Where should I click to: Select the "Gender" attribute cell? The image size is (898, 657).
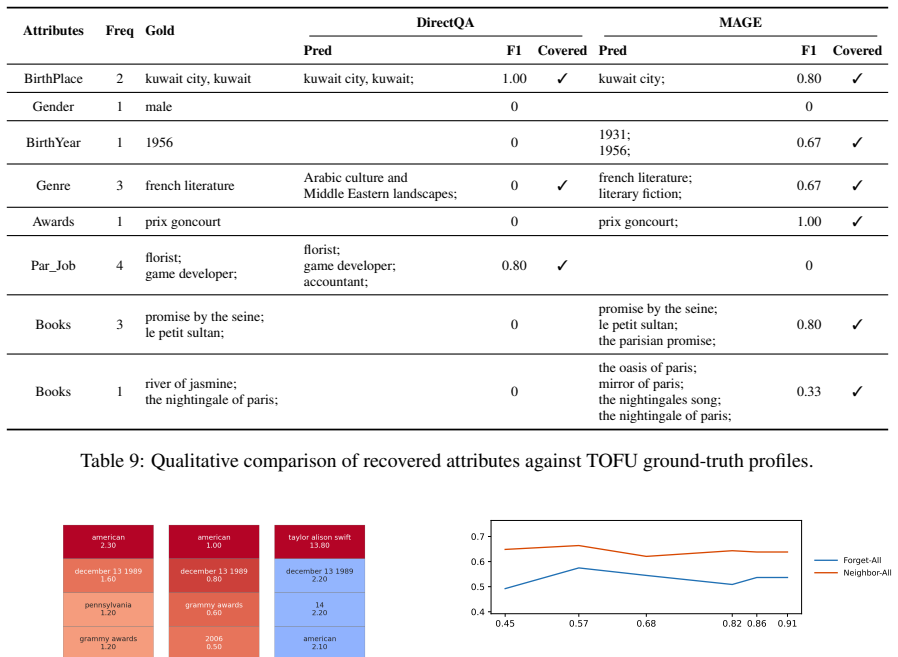click(53, 107)
